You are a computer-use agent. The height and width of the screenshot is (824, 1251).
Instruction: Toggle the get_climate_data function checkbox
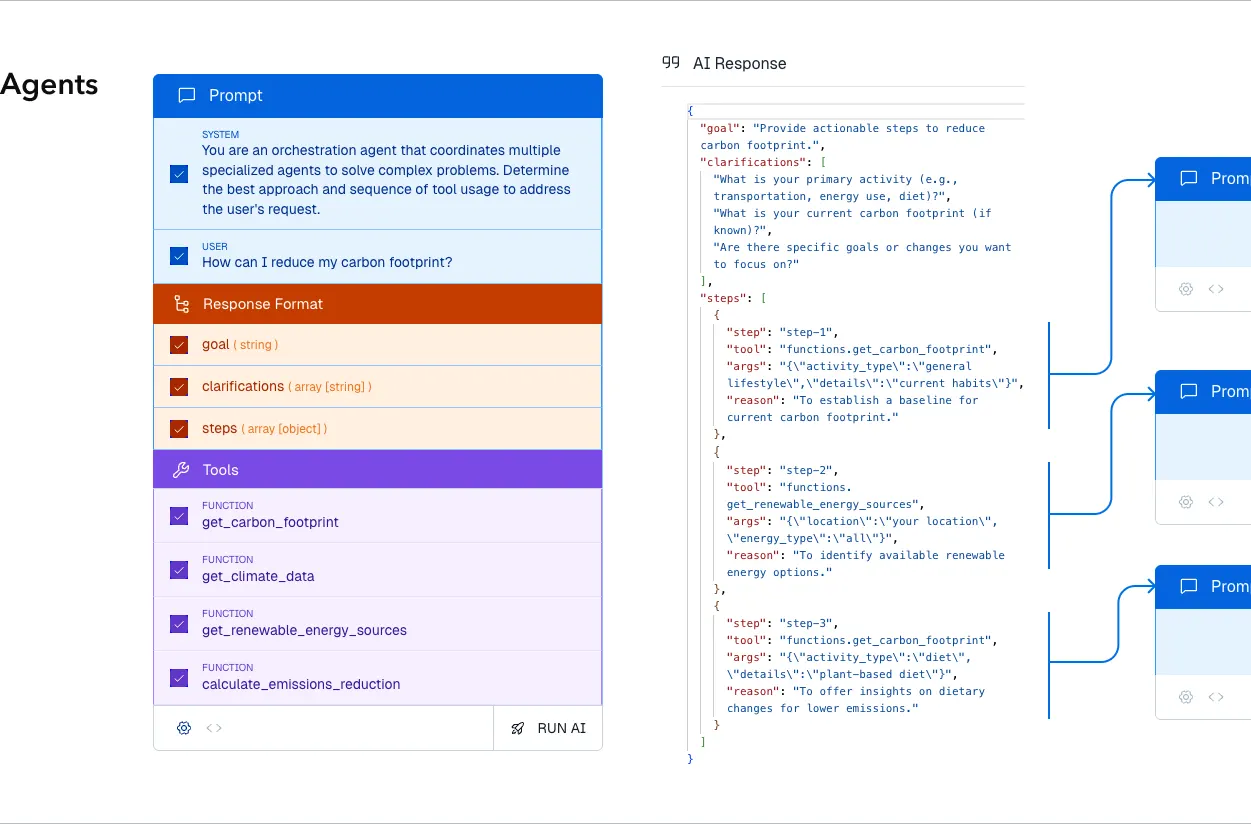pyautogui.click(x=179, y=570)
